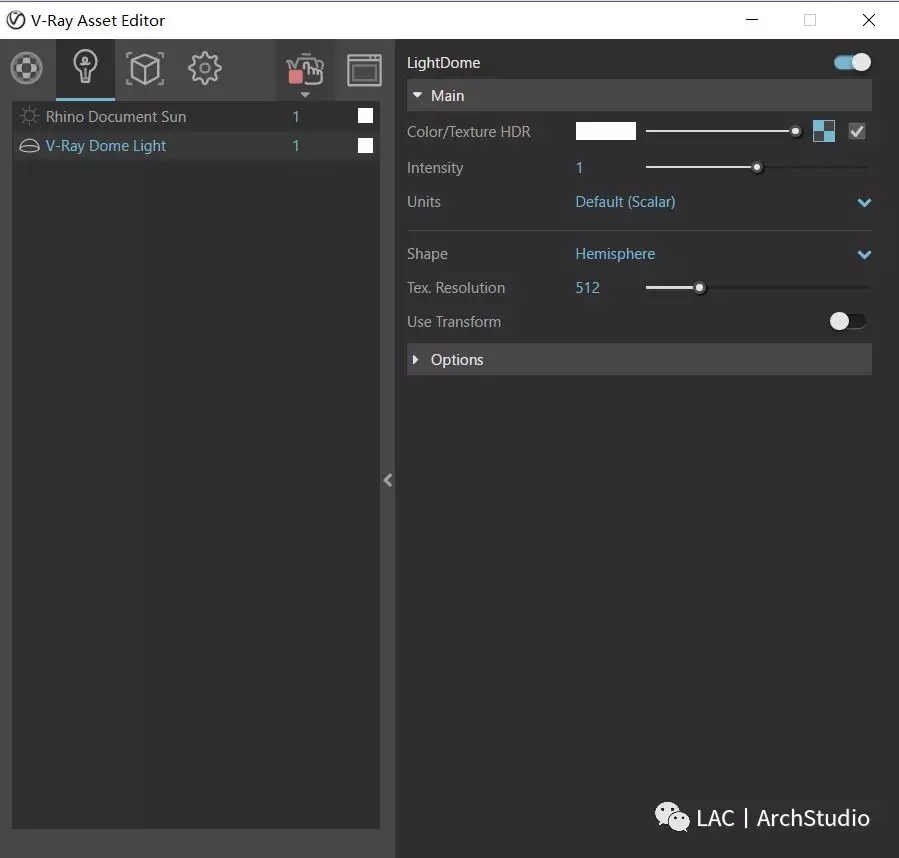Open the Units dropdown Default (Scalar)
899x858 pixels.
click(723, 202)
